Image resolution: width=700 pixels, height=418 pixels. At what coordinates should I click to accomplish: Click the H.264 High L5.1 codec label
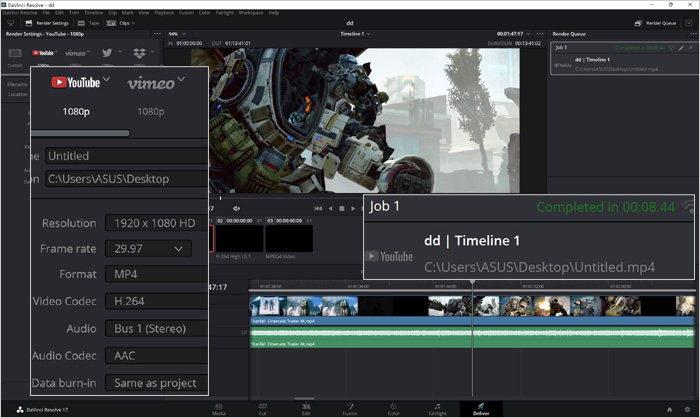point(233,257)
